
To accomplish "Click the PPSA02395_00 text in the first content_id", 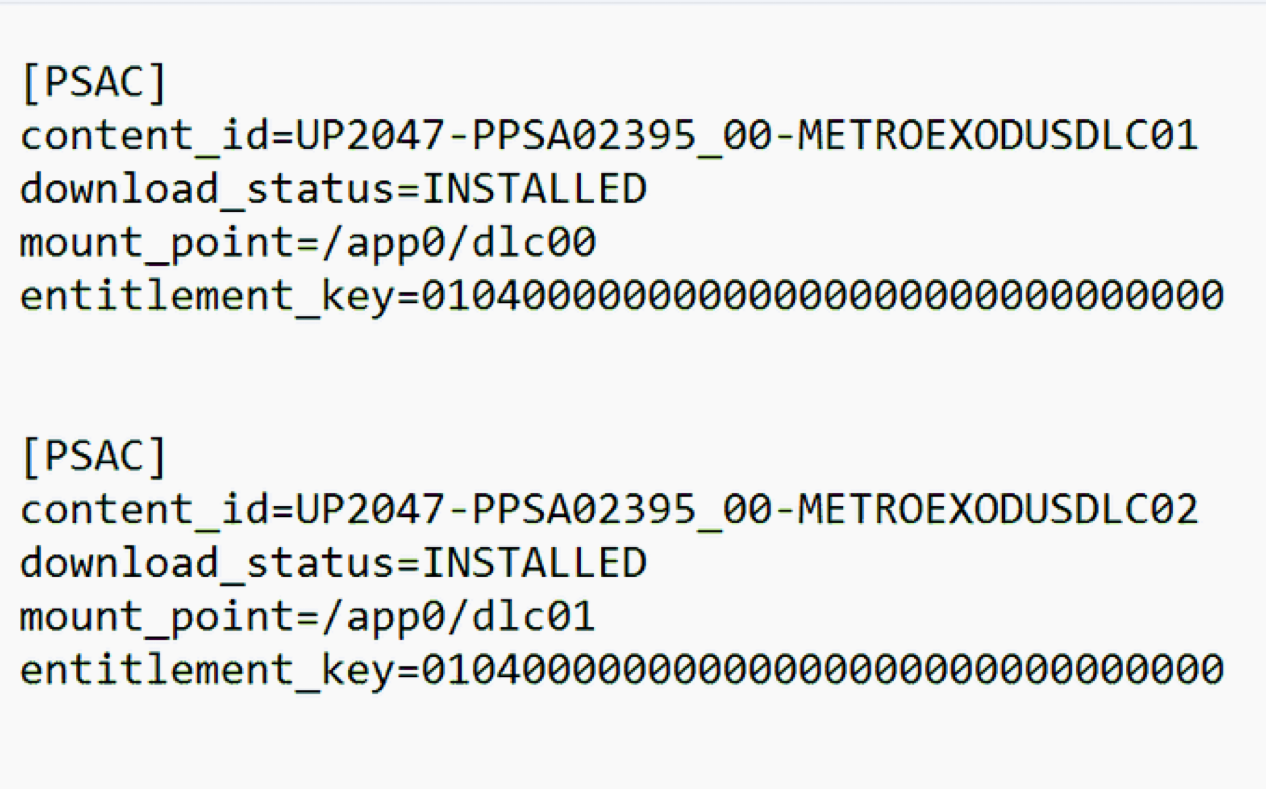I will [x=622, y=136].
